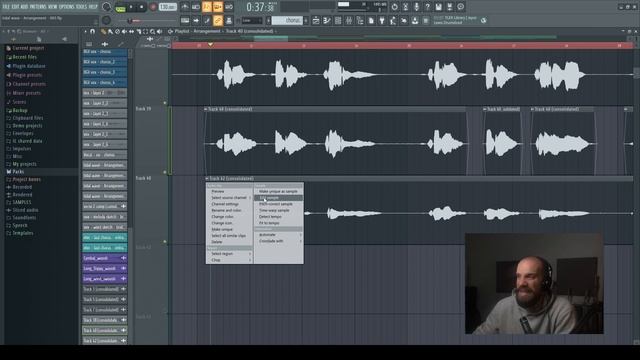Toggle the countdown before recording icon
The width and height of the screenshot is (640, 360).
[207, 7]
